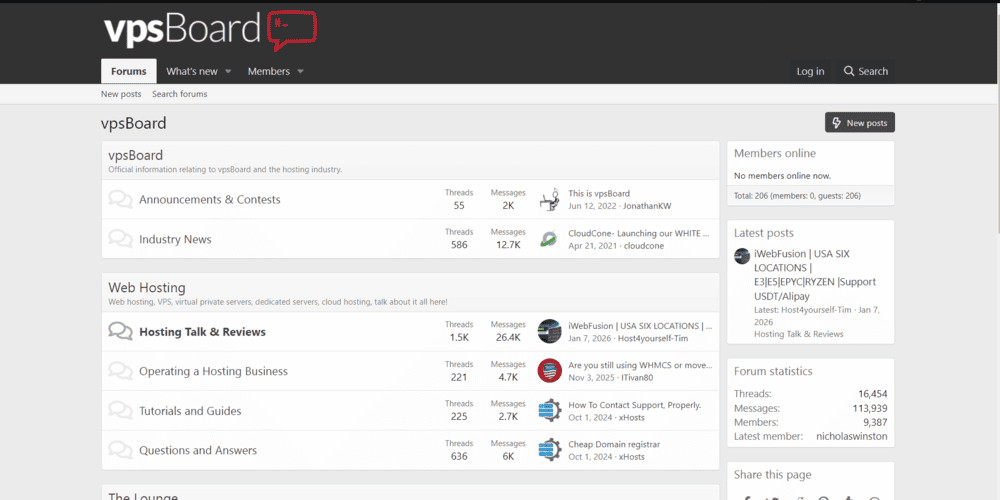Click latest member nicholaswinston
Viewport: 1000px width, 500px height.
tap(851, 436)
